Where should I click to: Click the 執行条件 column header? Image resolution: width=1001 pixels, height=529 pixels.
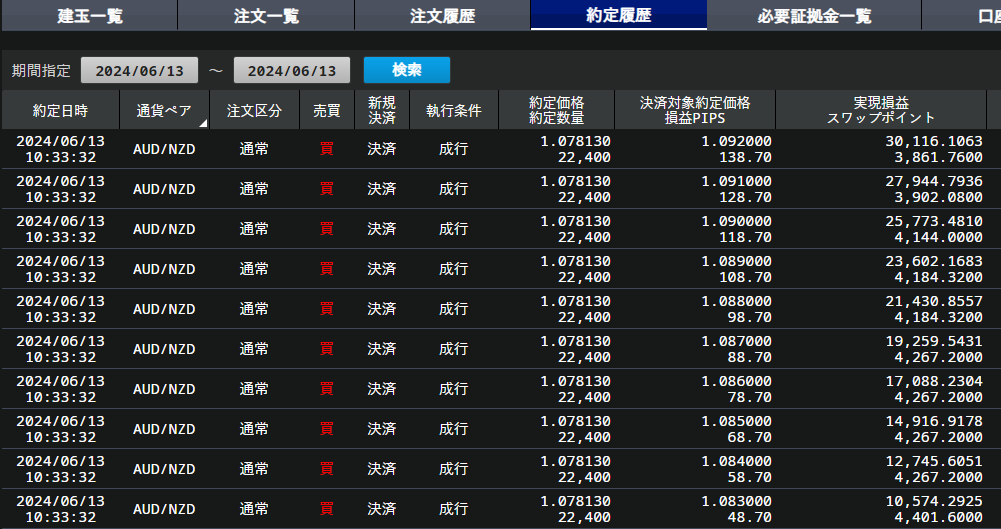point(453,110)
